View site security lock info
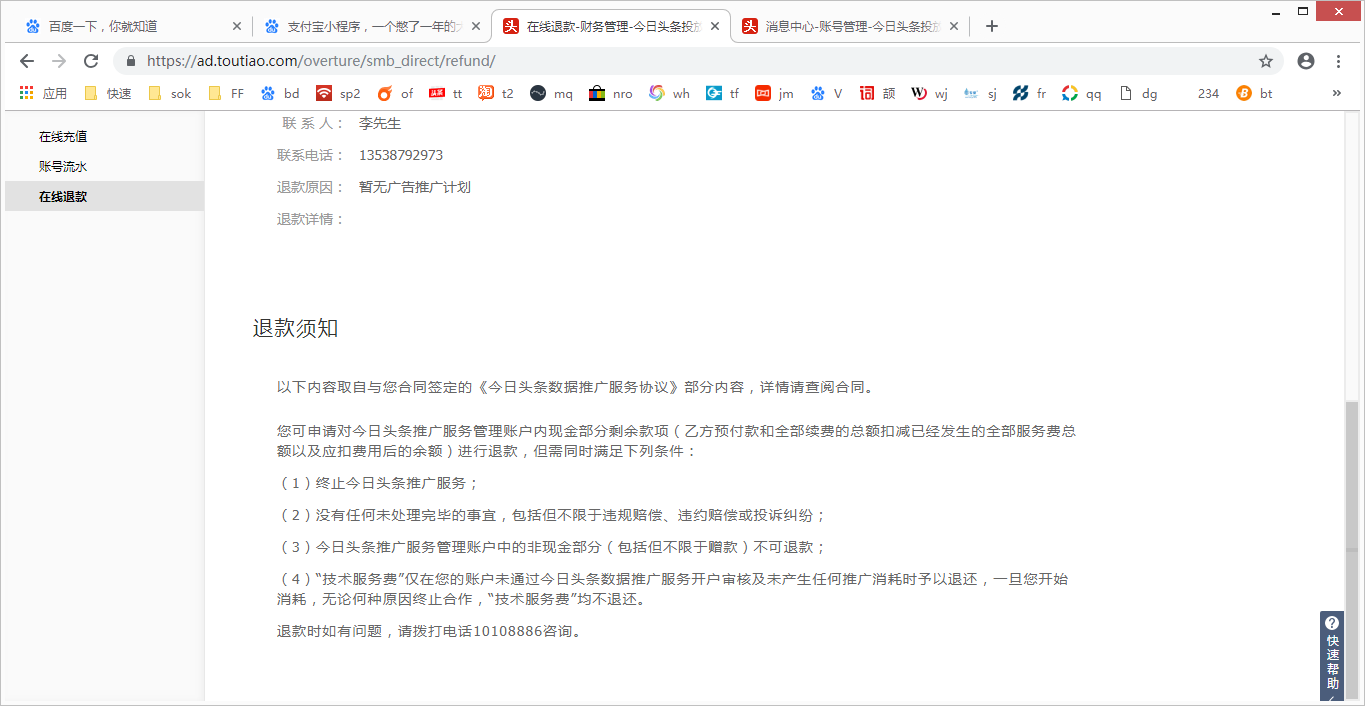 pyautogui.click(x=130, y=61)
